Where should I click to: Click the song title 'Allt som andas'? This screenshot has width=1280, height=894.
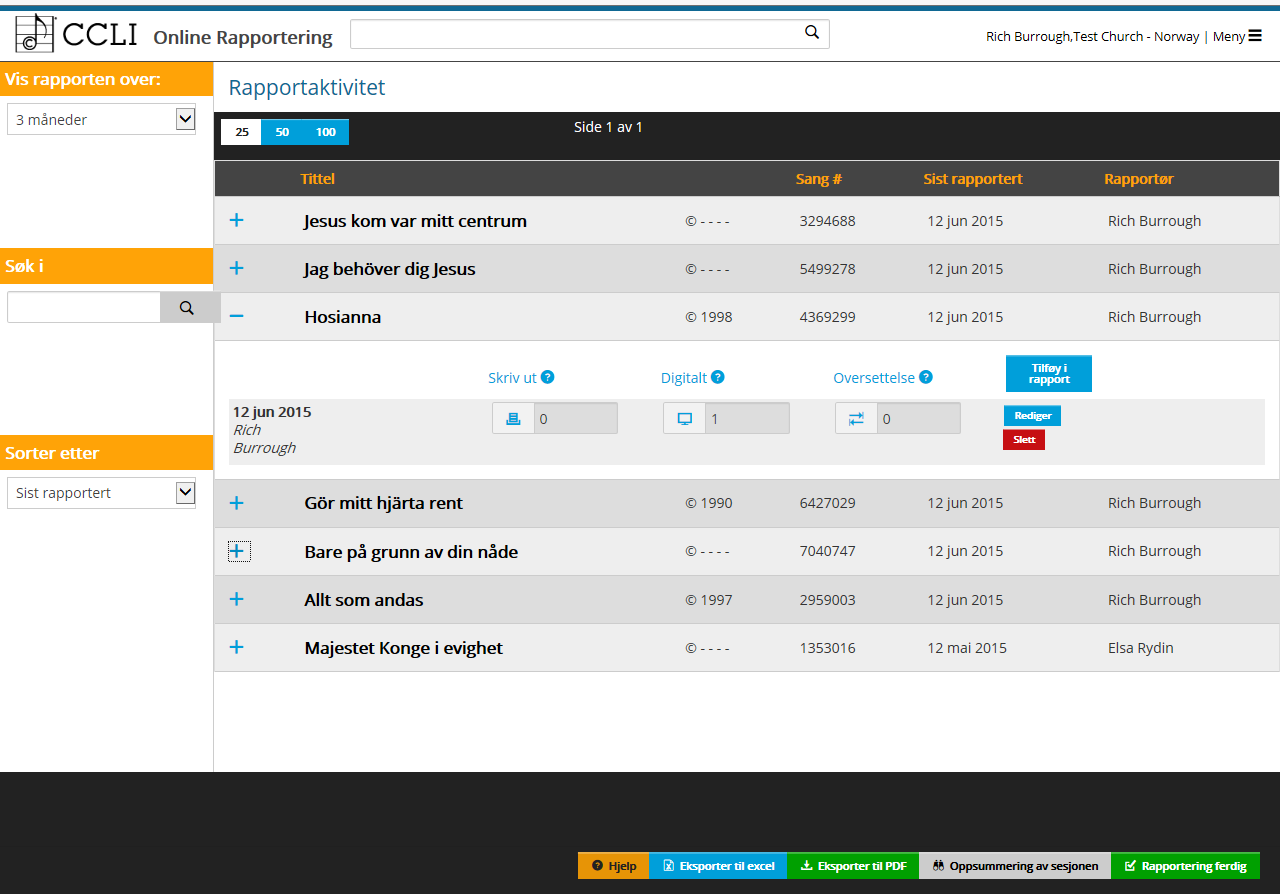click(x=364, y=600)
